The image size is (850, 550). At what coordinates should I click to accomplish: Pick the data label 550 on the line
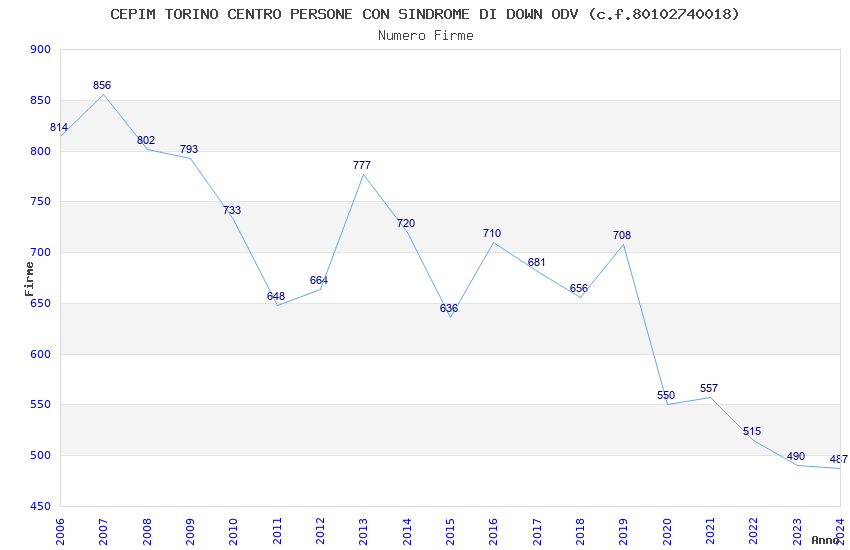tap(666, 396)
